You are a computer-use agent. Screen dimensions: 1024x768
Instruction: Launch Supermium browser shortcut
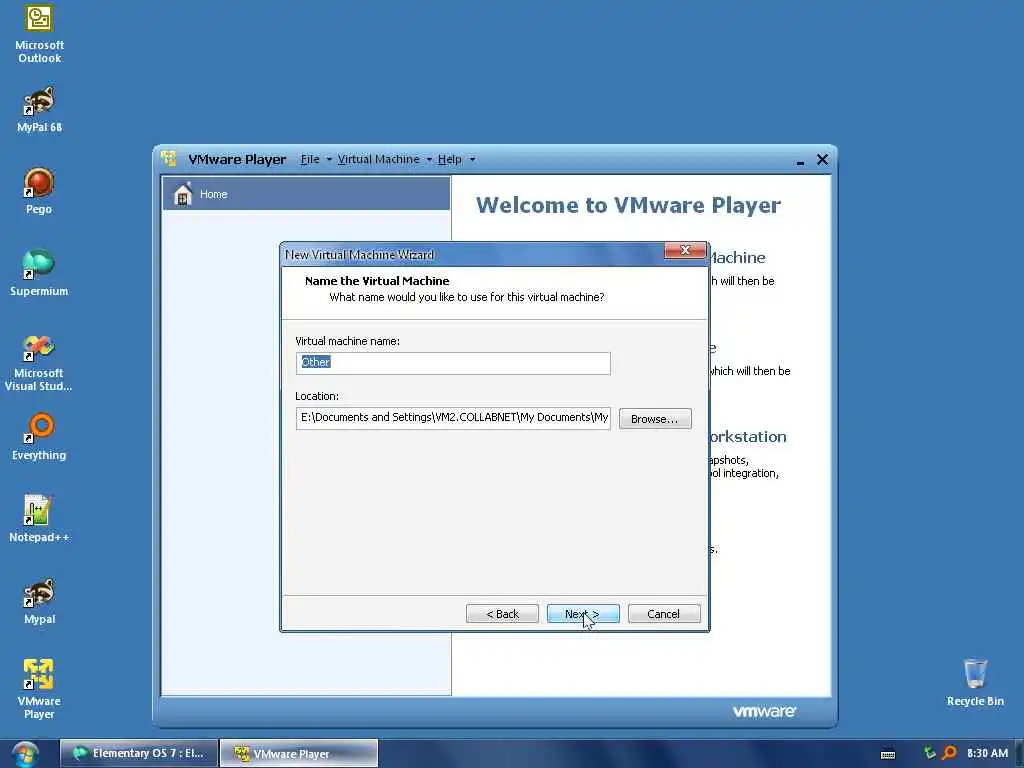39,273
